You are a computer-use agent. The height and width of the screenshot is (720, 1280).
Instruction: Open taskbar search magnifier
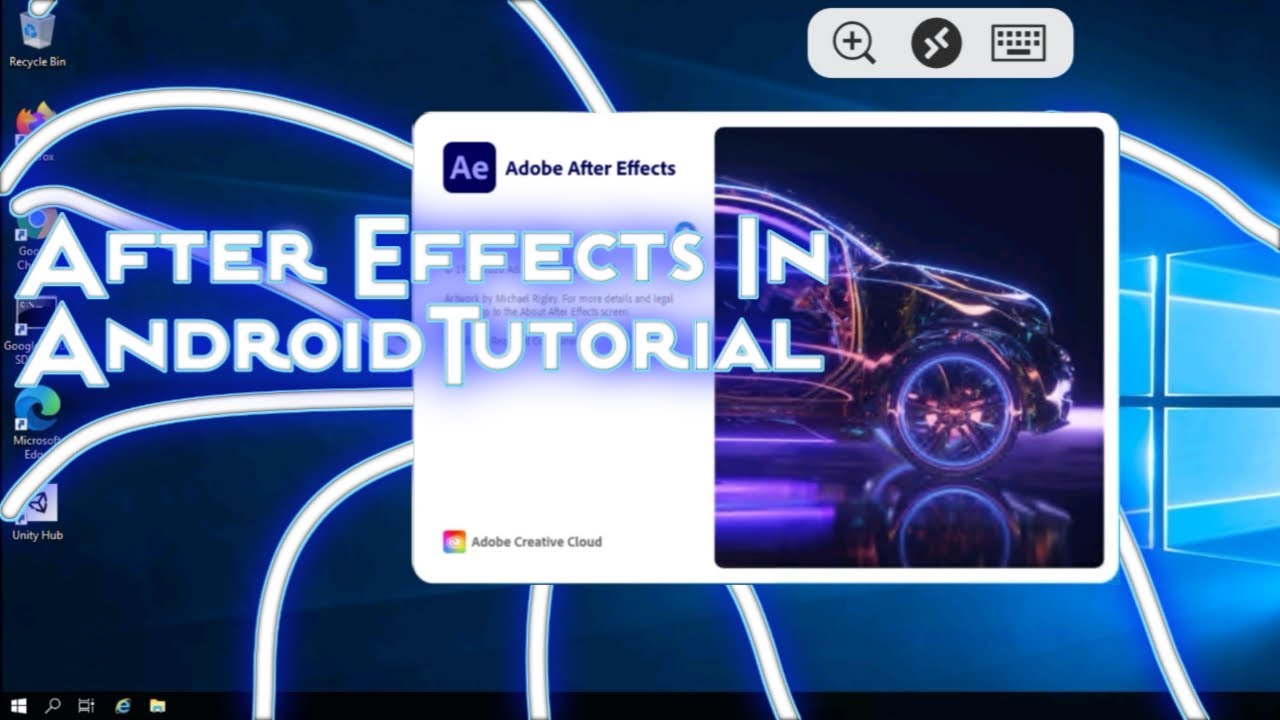tap(53, 706)
